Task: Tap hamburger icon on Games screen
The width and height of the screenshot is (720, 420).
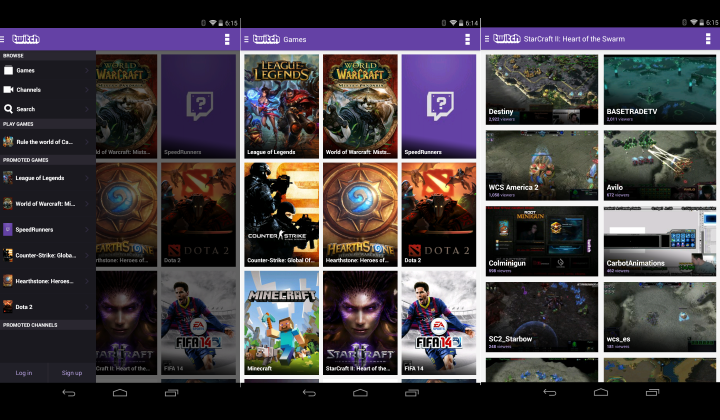Action: point(246,39)
